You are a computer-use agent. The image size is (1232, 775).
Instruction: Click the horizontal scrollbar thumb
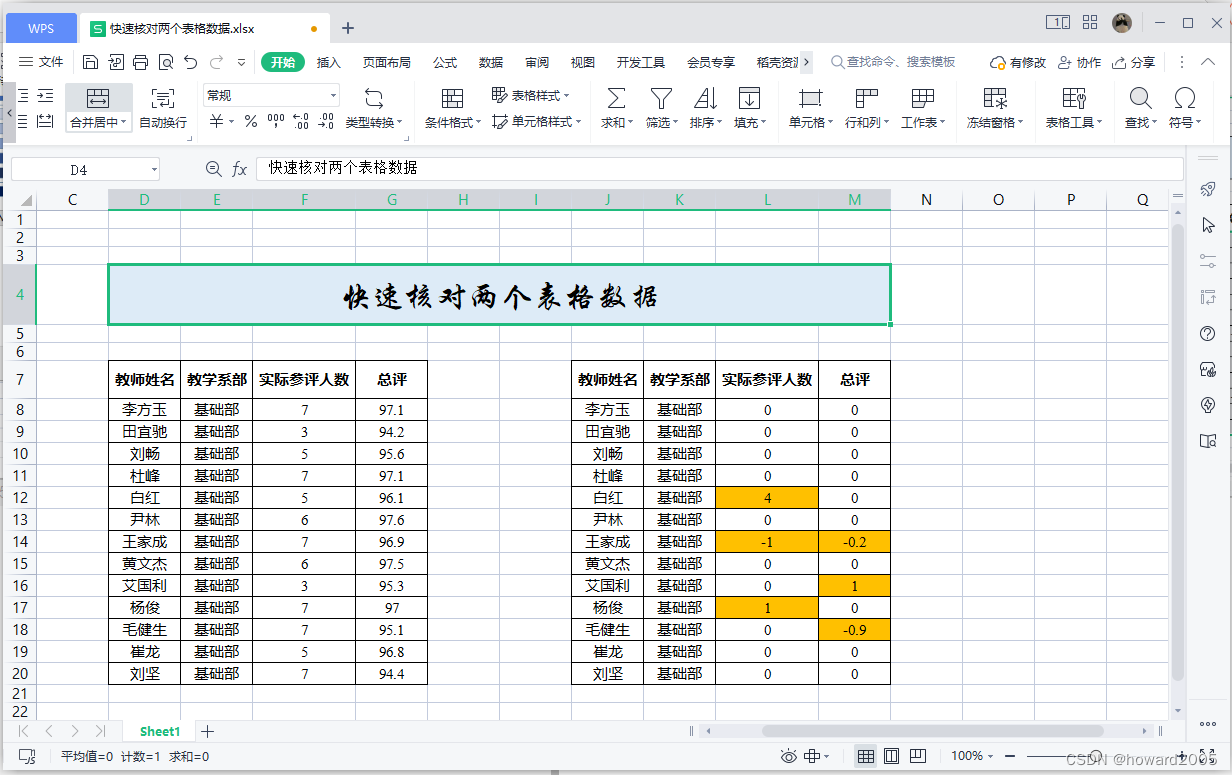tap(932, 731)
